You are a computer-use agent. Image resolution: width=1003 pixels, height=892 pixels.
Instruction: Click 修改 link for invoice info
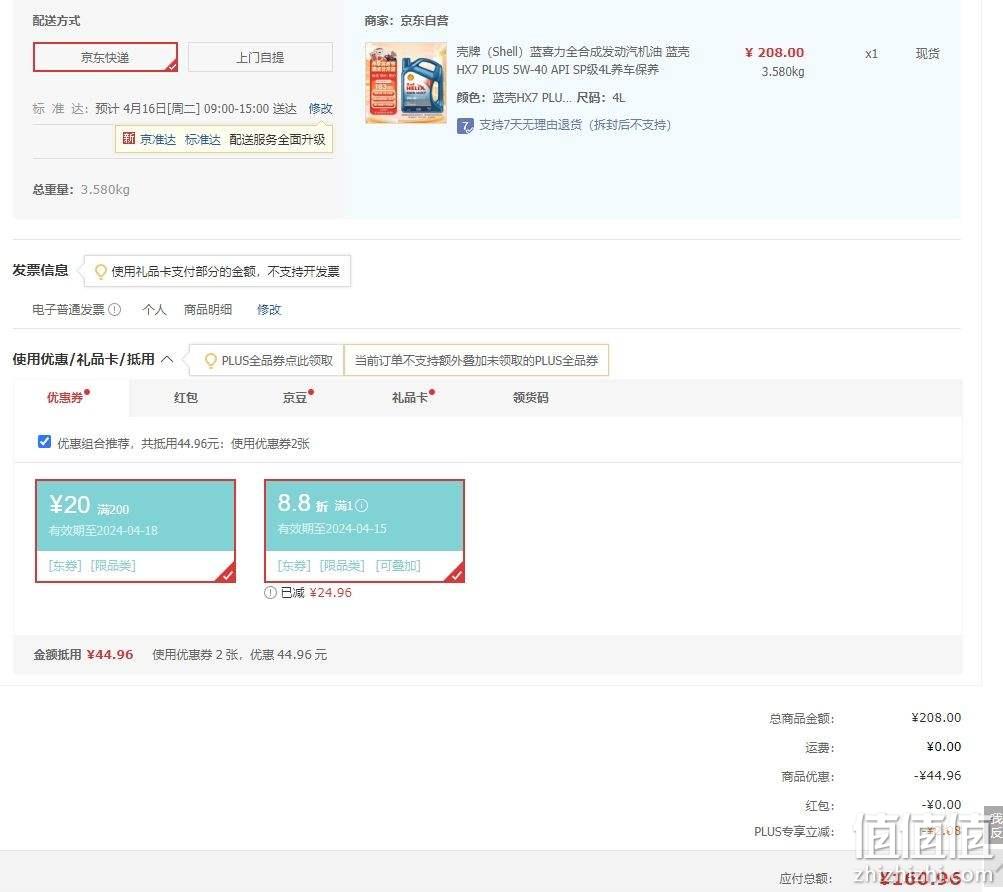(x=269, y=310)
